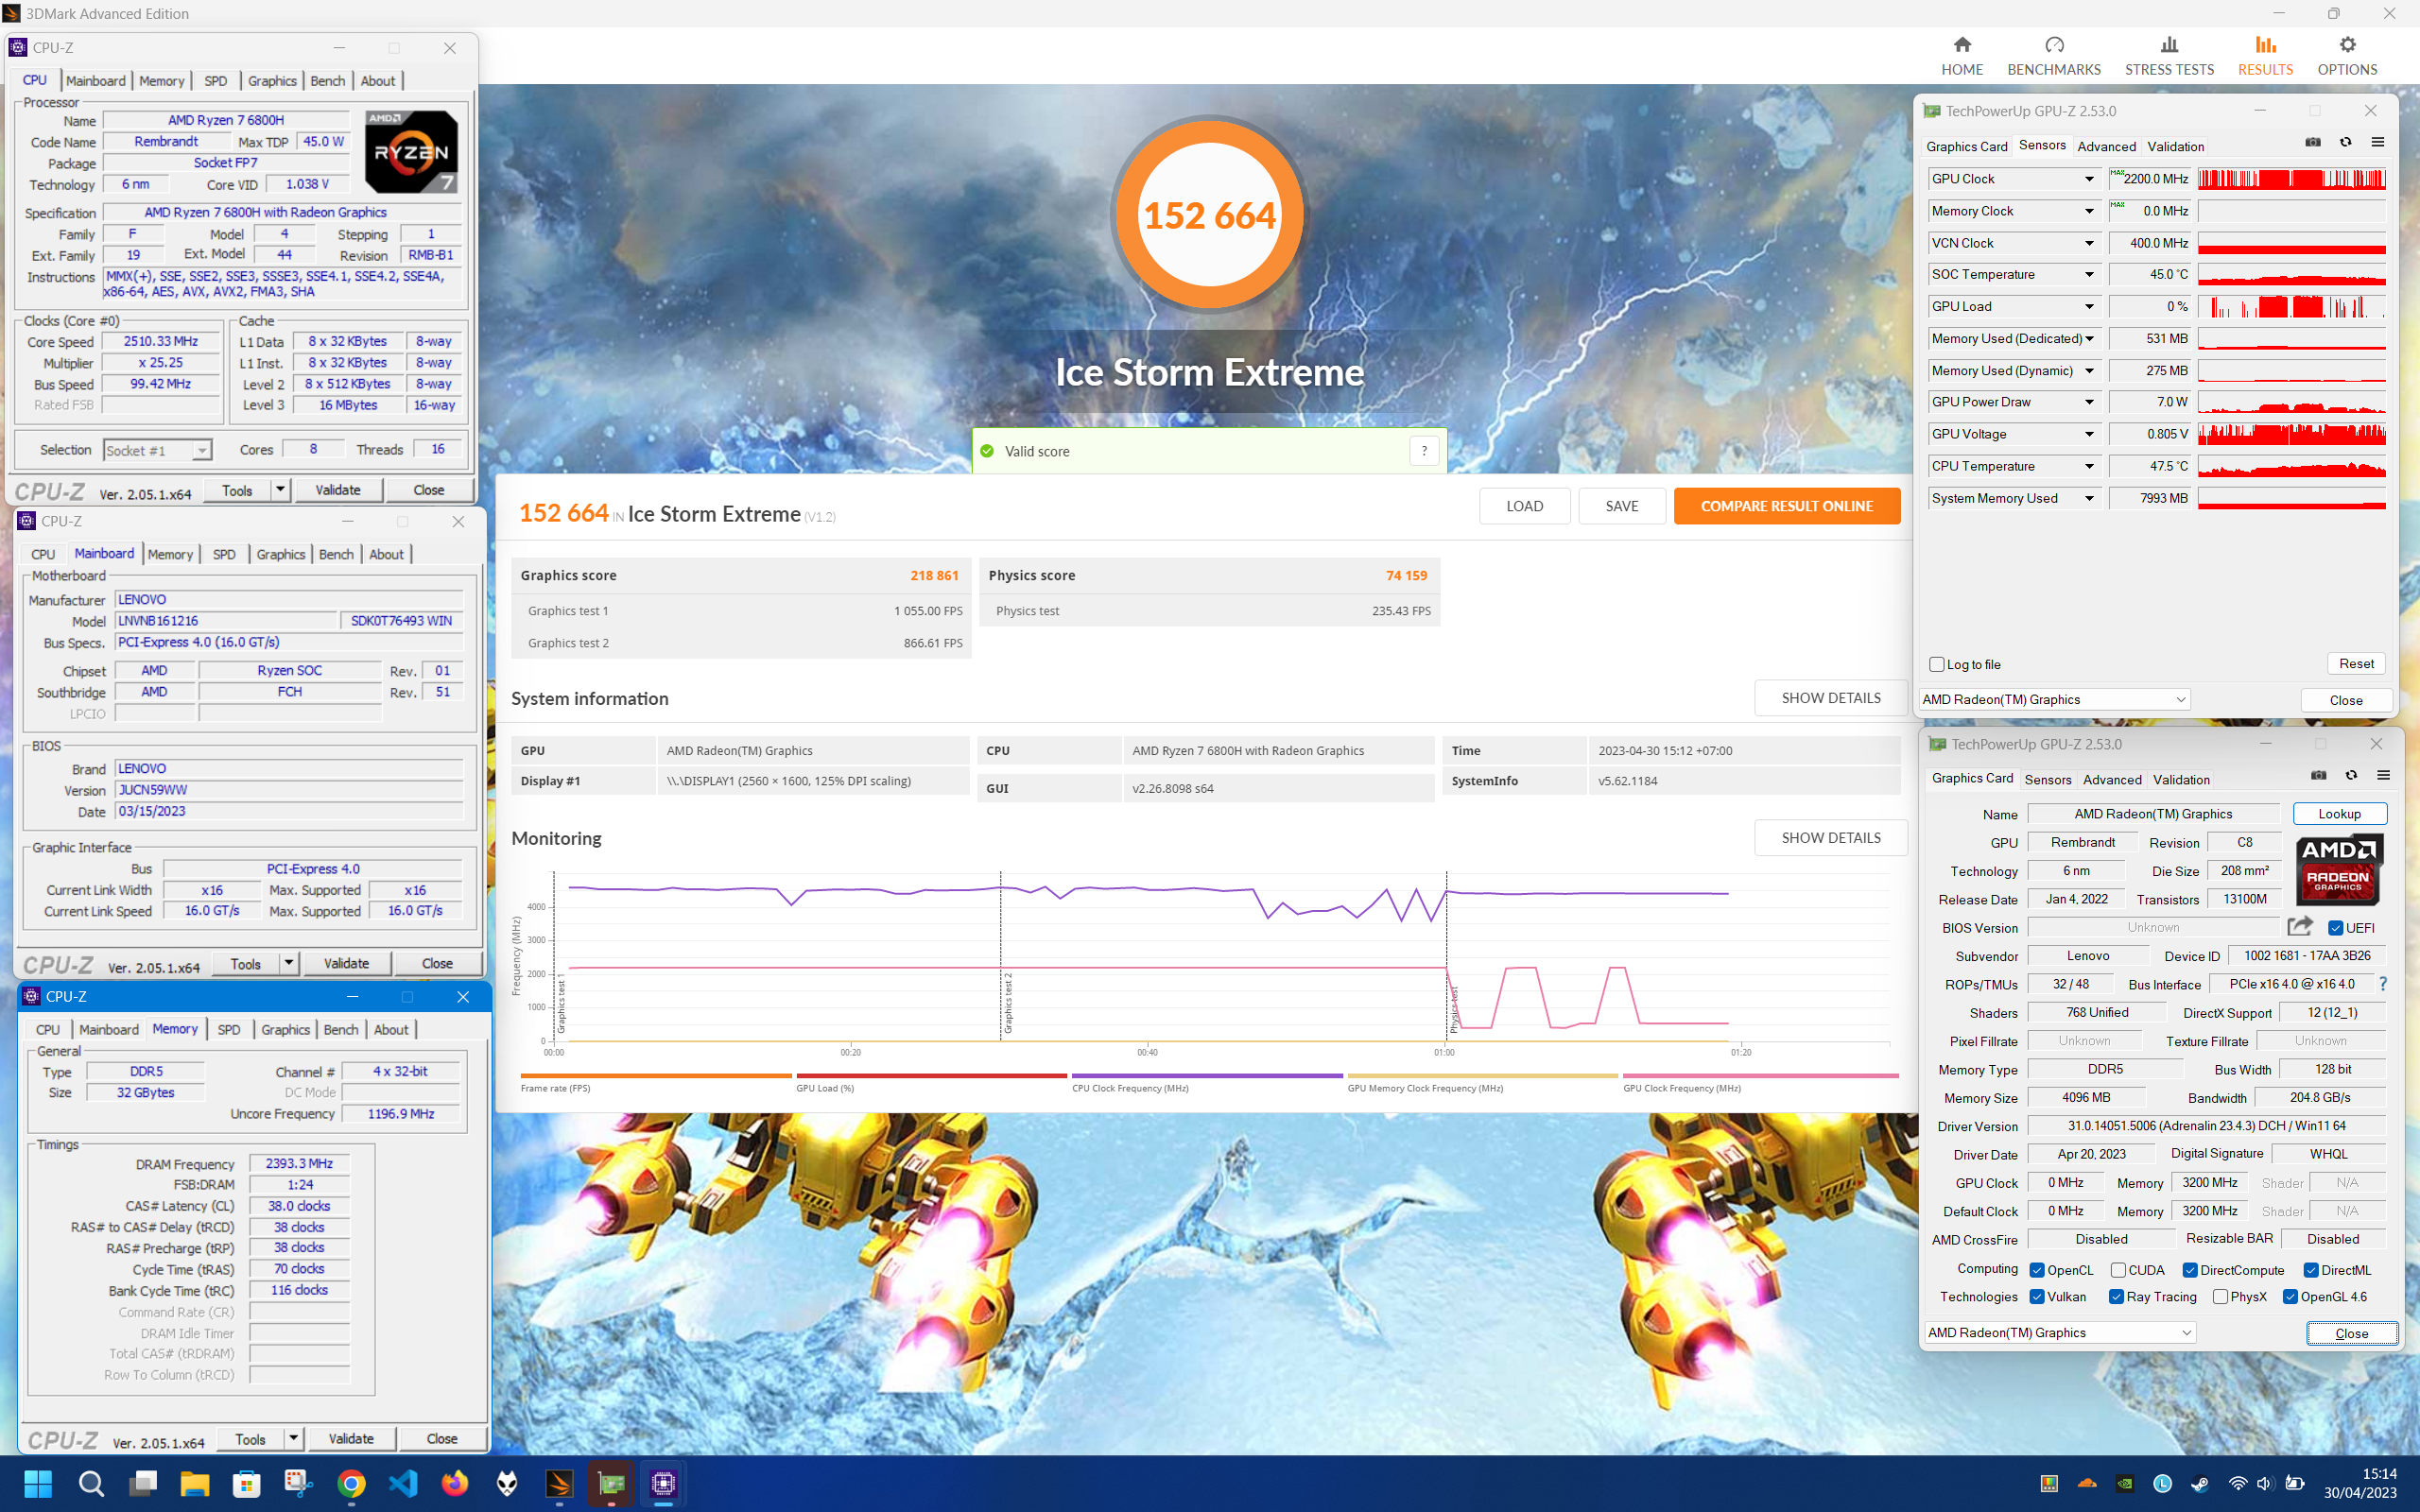This screenshot has width=2420, height=1512.
Task: Click Reset in GPU-Z Sensors window
Action: point(2356,664)
